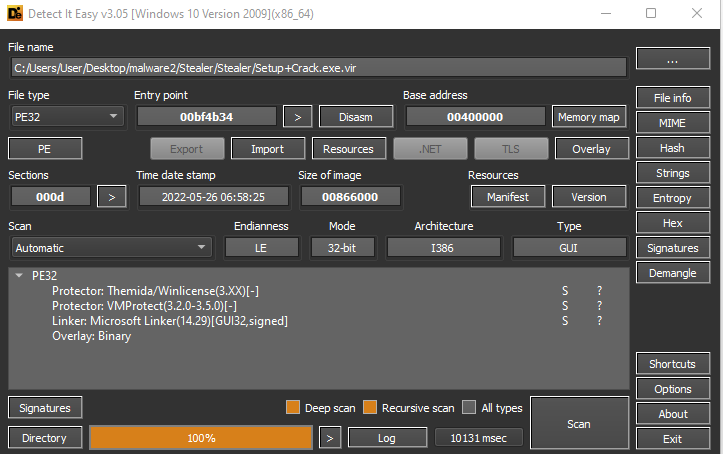Image resolution: width=723 pixels, height=454 pixels.
Task: Click the Base address value 00400000
Action: click(x=475, y=117)
